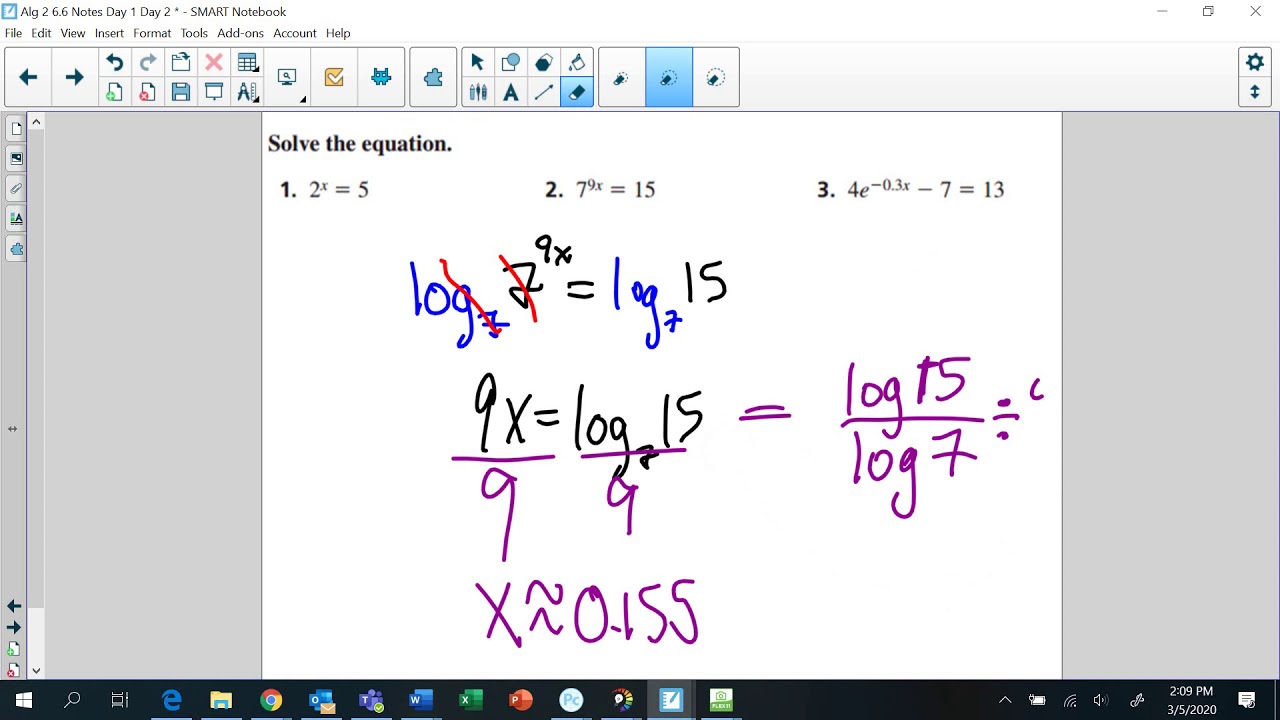This screenshot has height=720, width=1280.
Task: Open the Insert Table dropdown
Action: pos(247,63)
